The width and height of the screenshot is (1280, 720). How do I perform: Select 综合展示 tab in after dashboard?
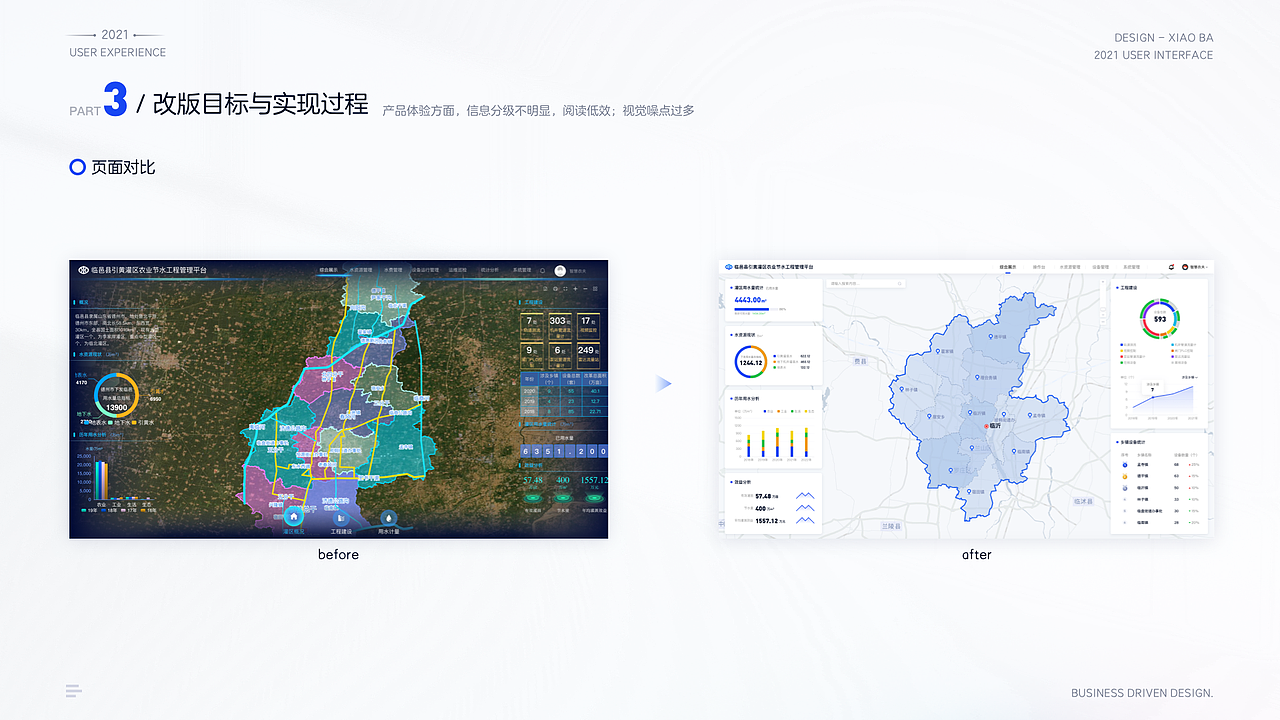coord(1008,267)
